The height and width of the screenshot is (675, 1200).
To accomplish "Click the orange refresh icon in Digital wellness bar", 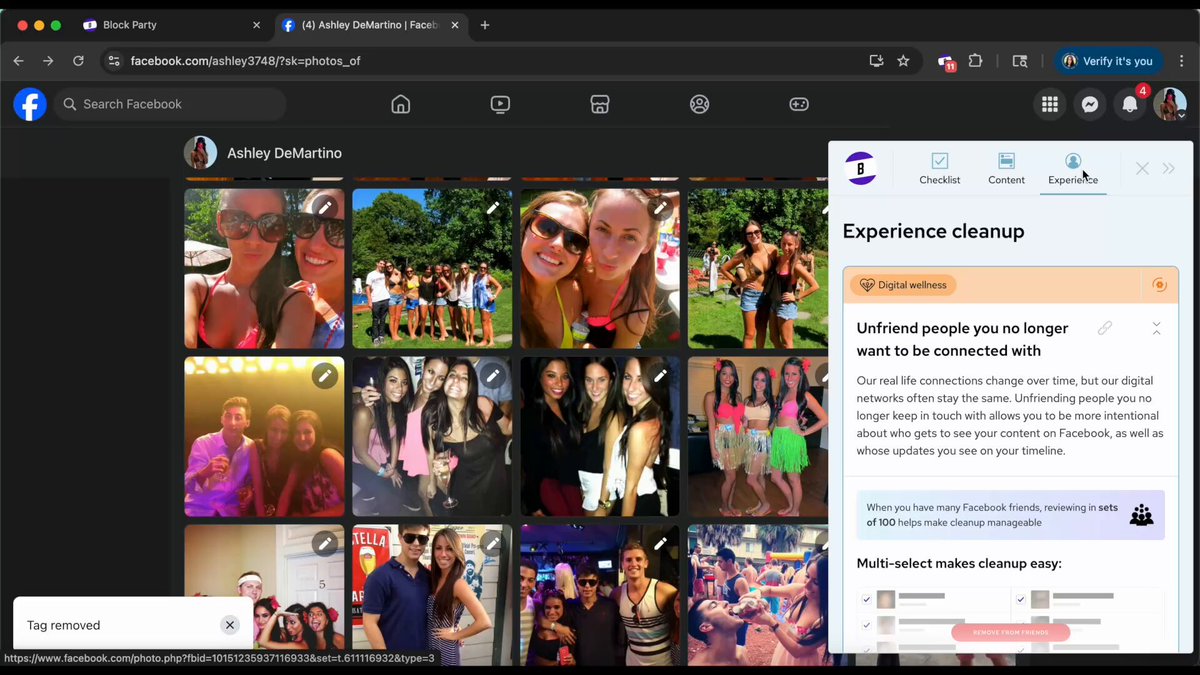I will pos(1160,285).
